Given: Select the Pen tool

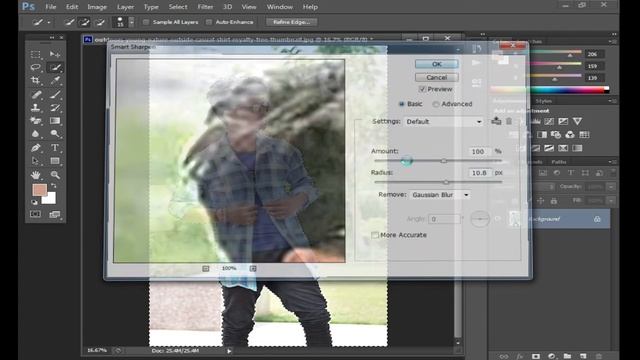Looking at the screenshot, I should 36,148.
